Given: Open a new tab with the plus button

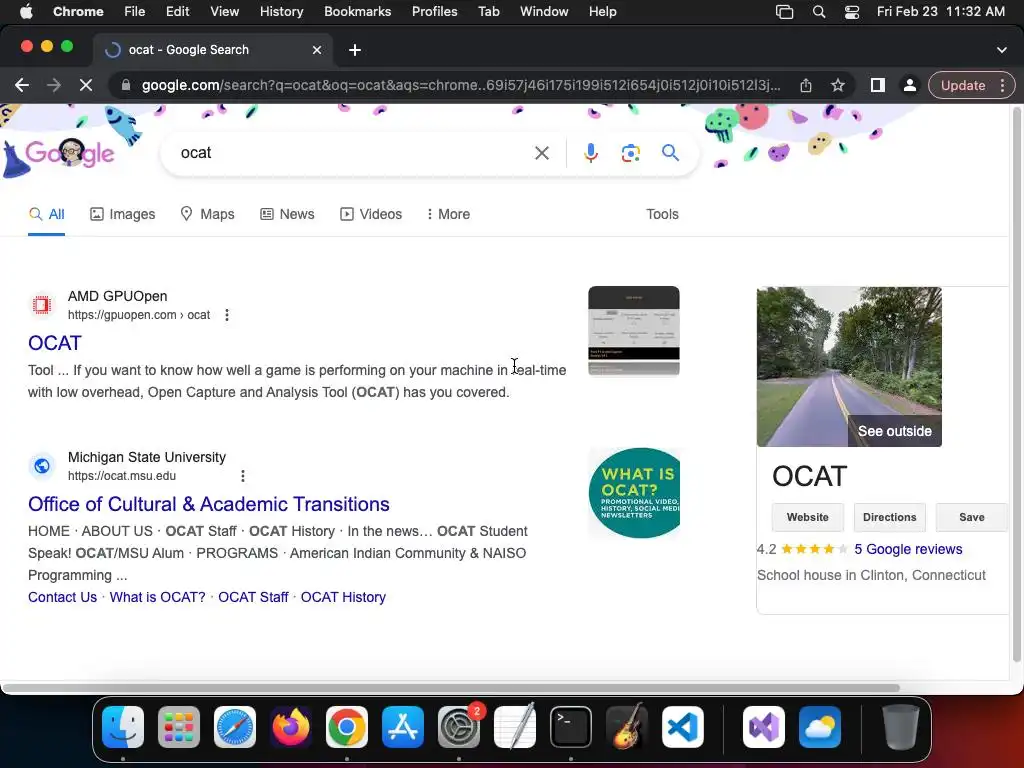Looking at the screenshot, I should pyautogui.click(x=355, y=50).
